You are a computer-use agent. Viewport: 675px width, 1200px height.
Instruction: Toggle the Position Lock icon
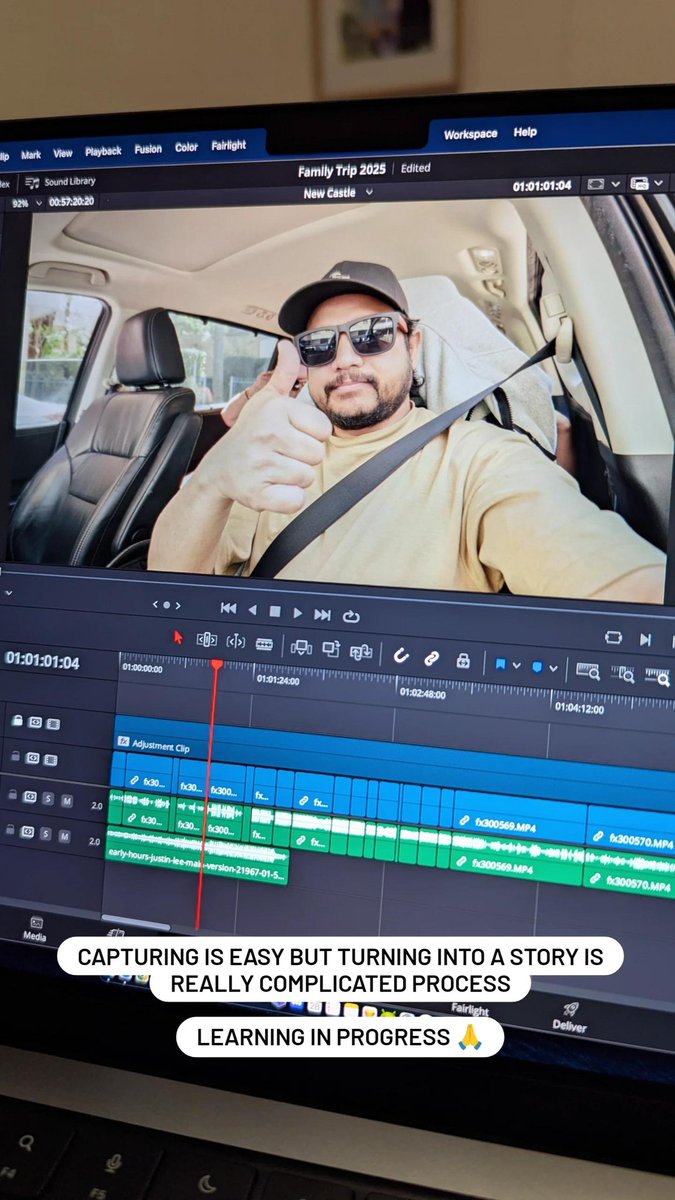pos(463,661)
